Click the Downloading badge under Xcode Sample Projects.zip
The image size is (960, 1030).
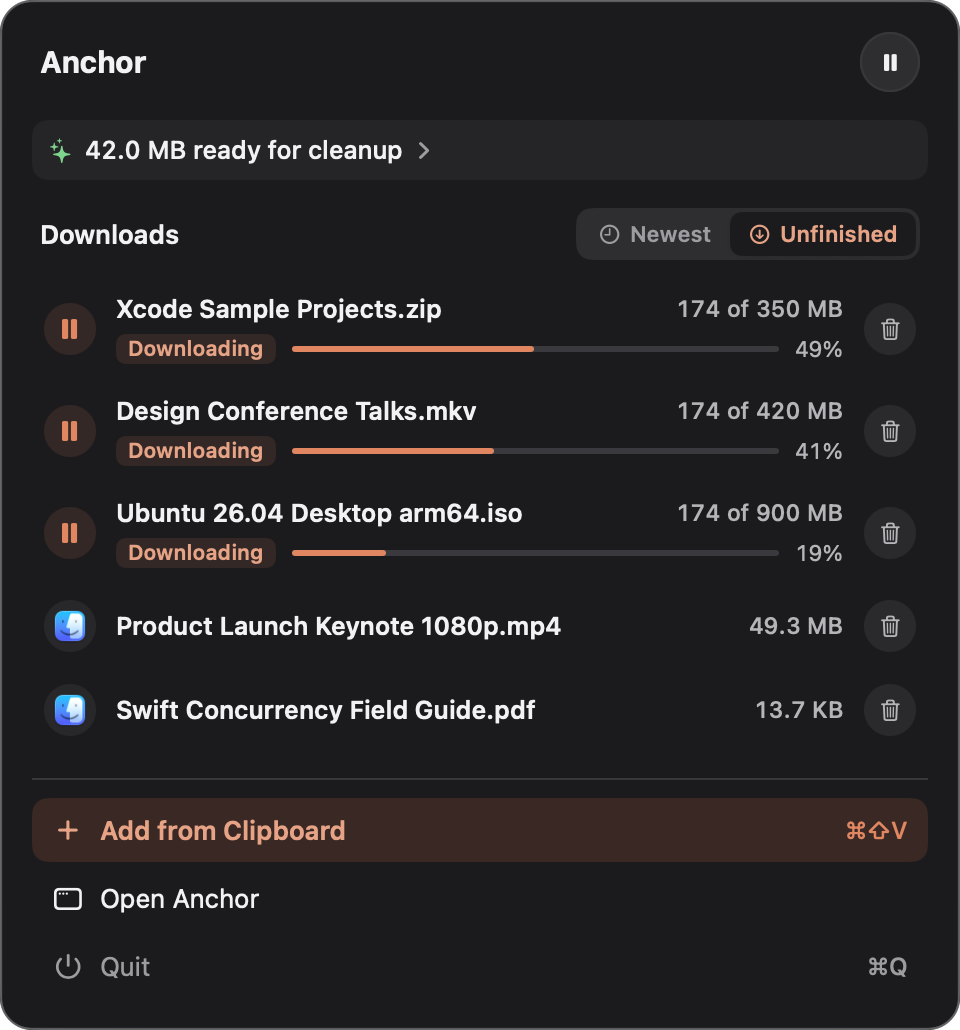pyautogui.click(x=196, y=349)
